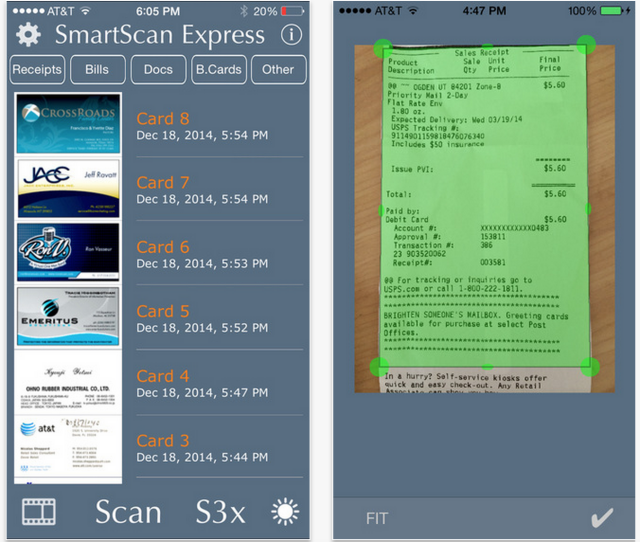Click the date Dec 18, 2014, 5:53 PM
The width and height of the screenshot is (640, 542).
click(x=202, y=264)
